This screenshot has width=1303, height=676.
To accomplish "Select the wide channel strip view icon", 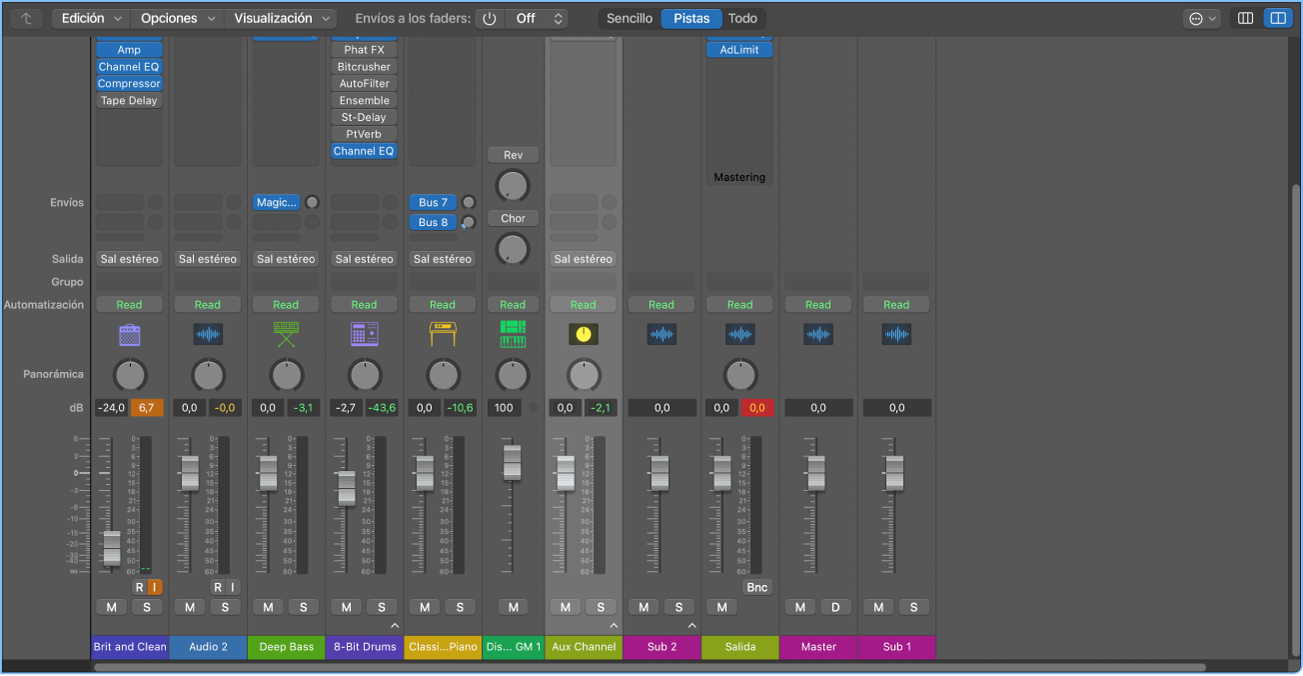I will pyautogui.click(x=1278, y=18).
